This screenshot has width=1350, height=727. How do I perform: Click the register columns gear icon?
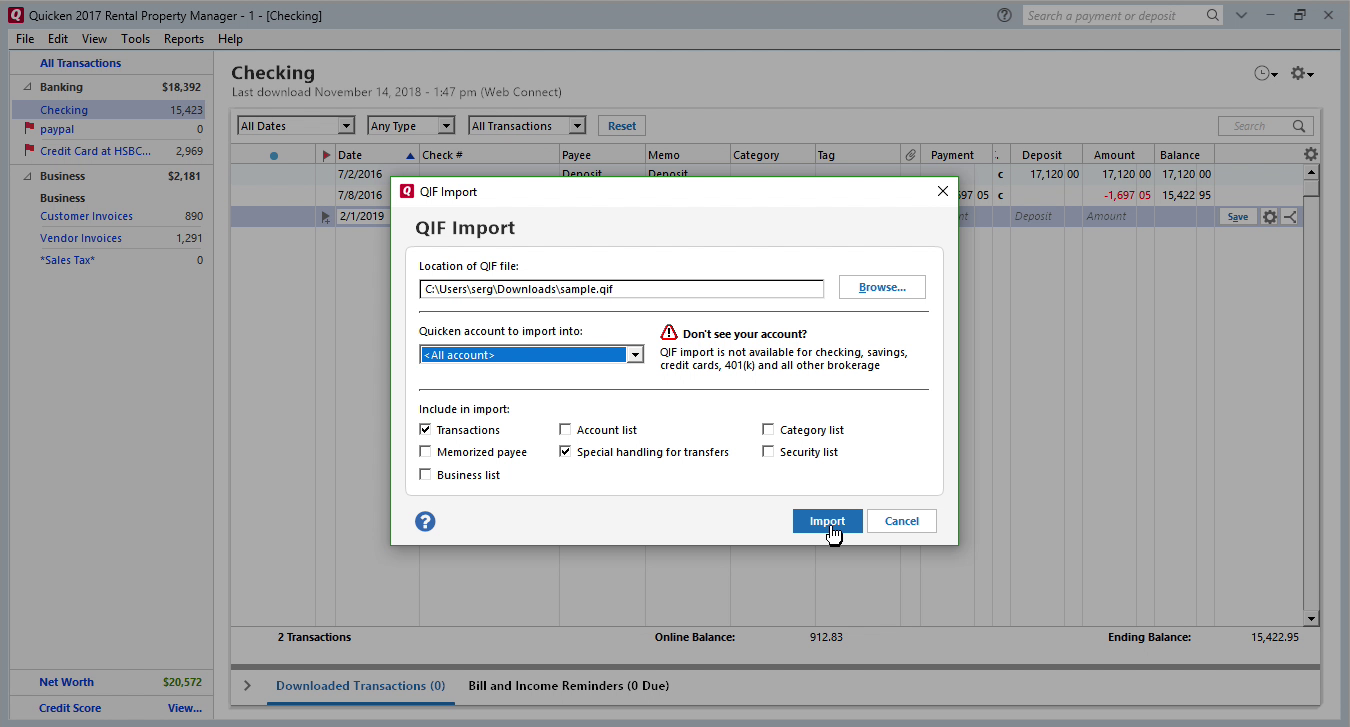1311,154
